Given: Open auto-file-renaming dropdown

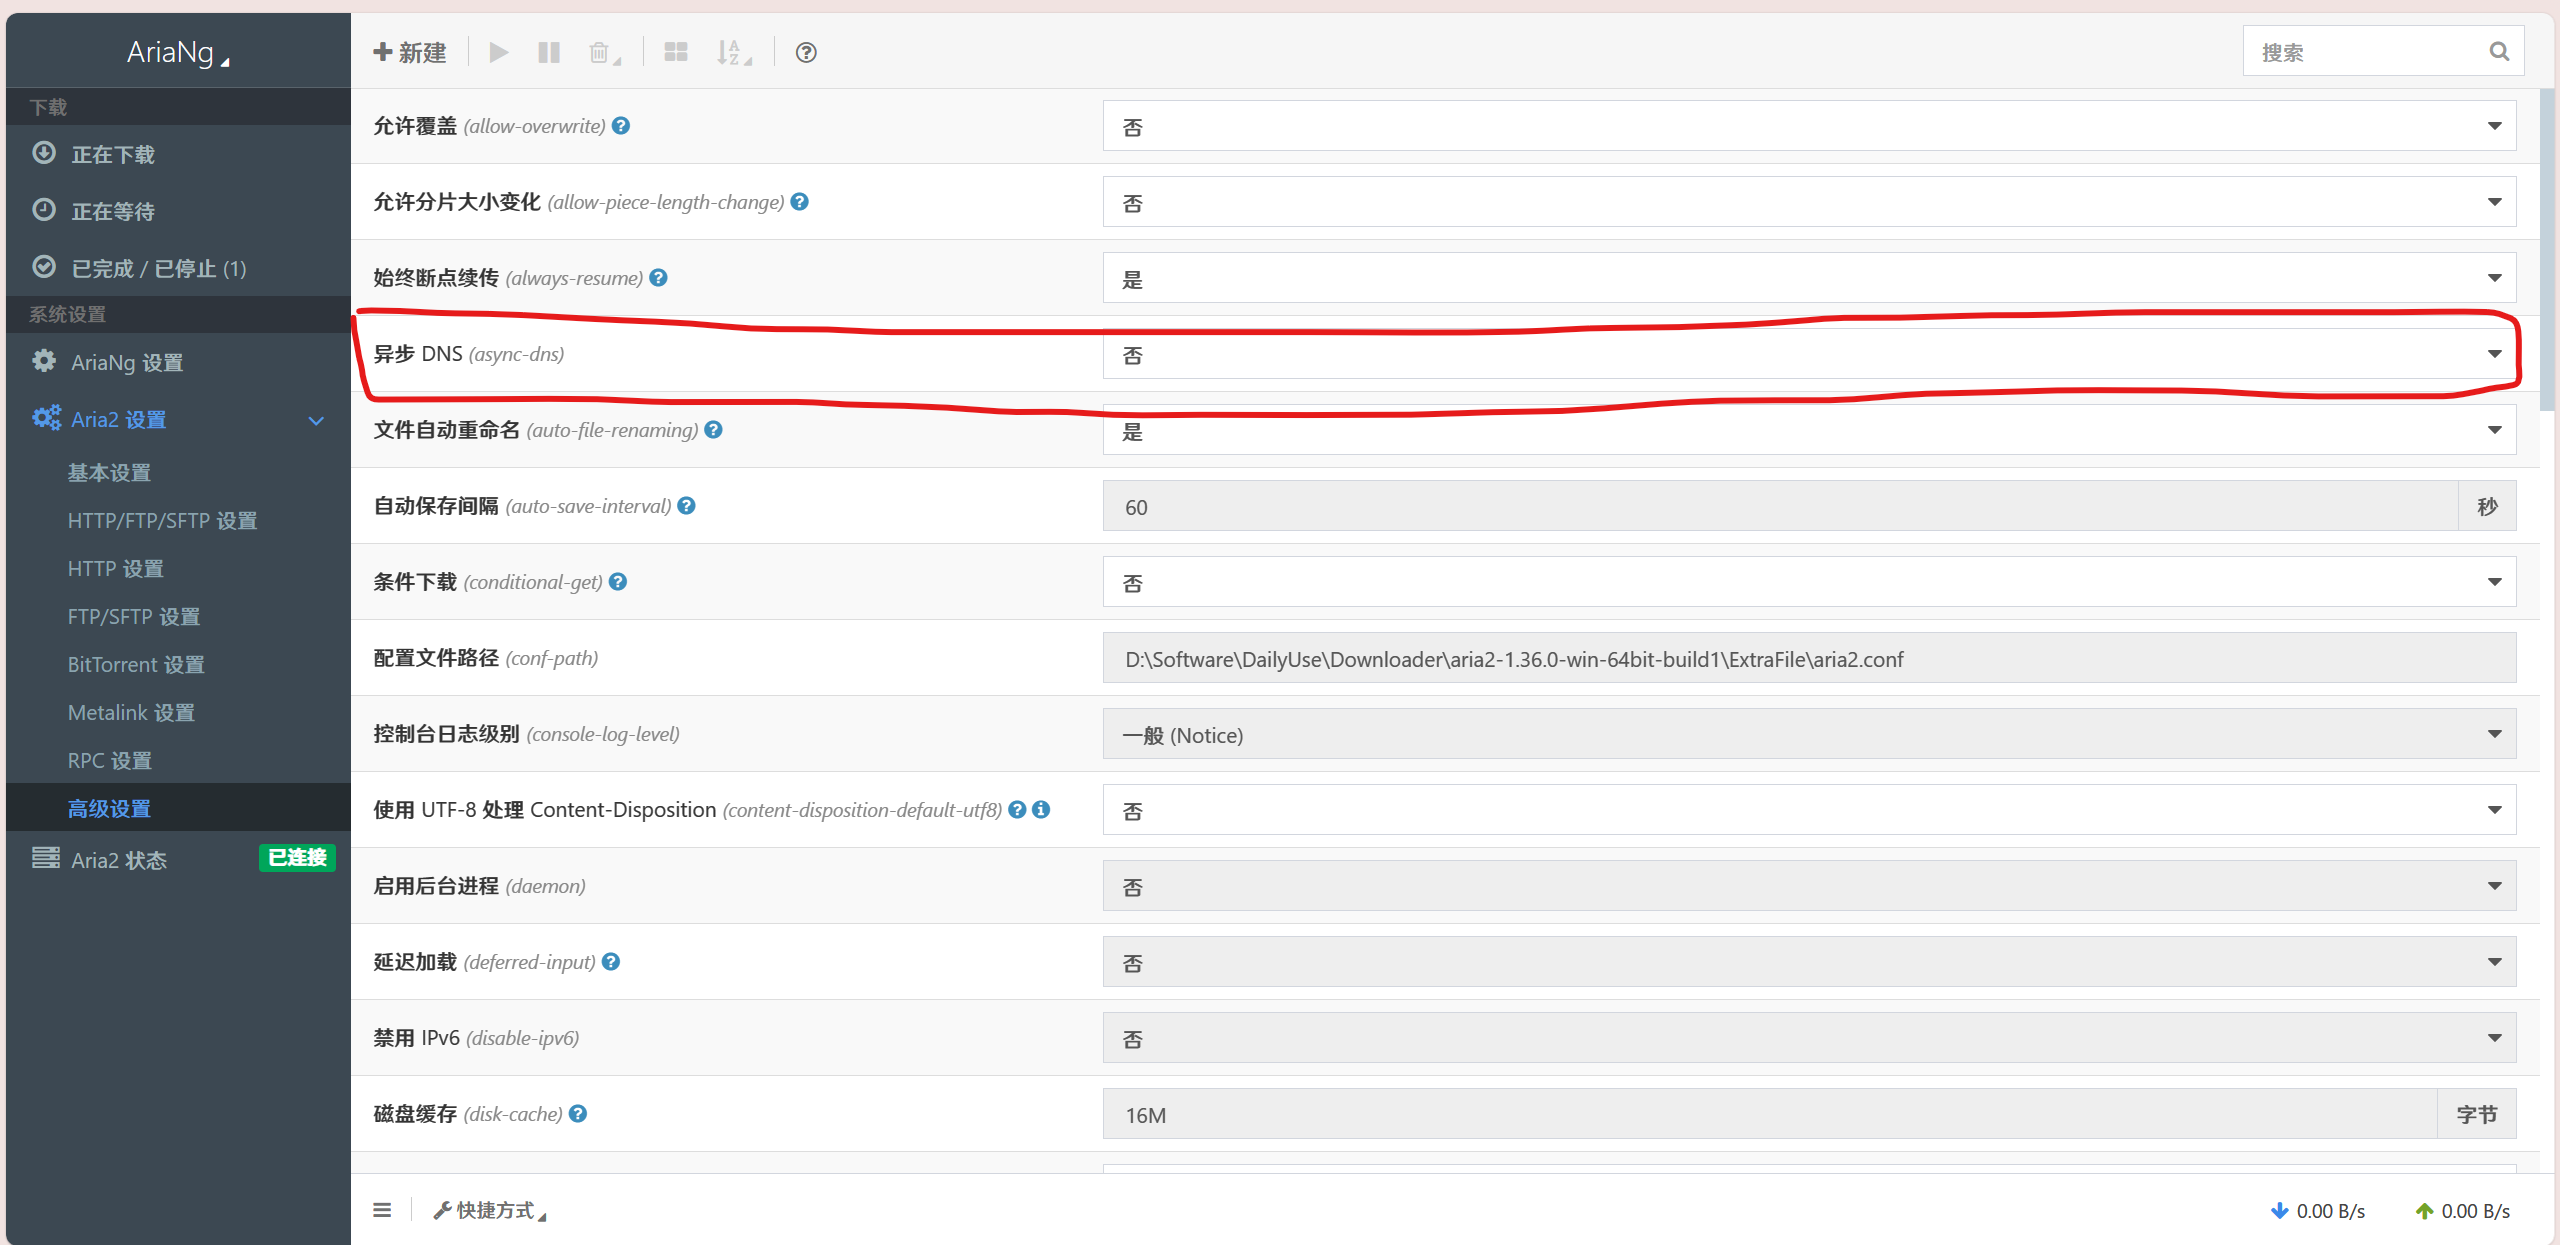Looking at the screenshot, I should (x=1809, y=430).
